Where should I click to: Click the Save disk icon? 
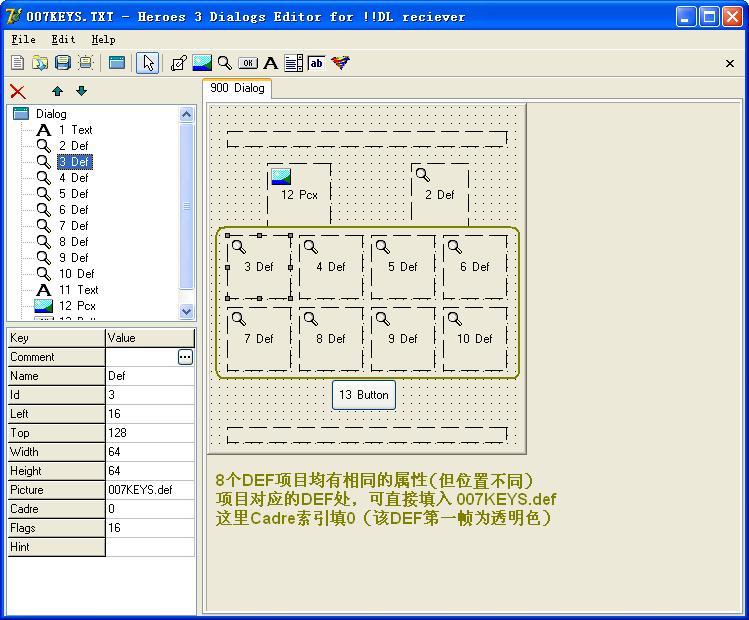pos(63,63)
